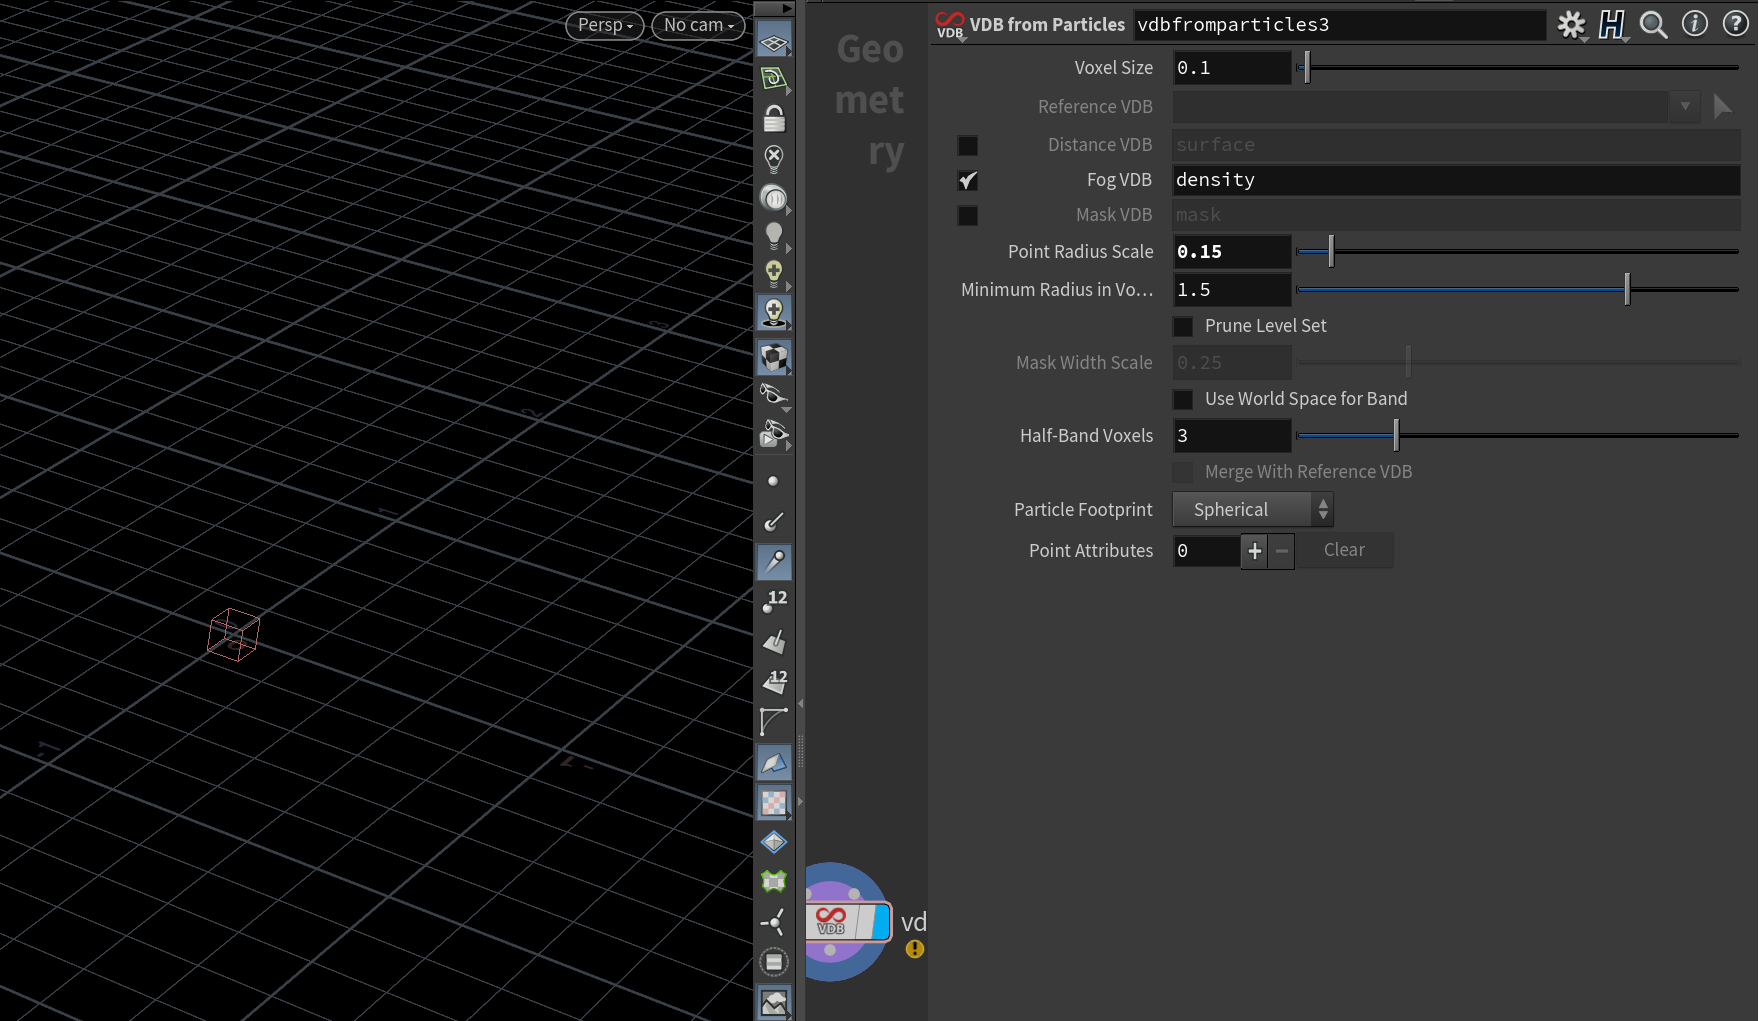
Task: Open the Persp viewport dropdown
Action: (x=605, y=25)
